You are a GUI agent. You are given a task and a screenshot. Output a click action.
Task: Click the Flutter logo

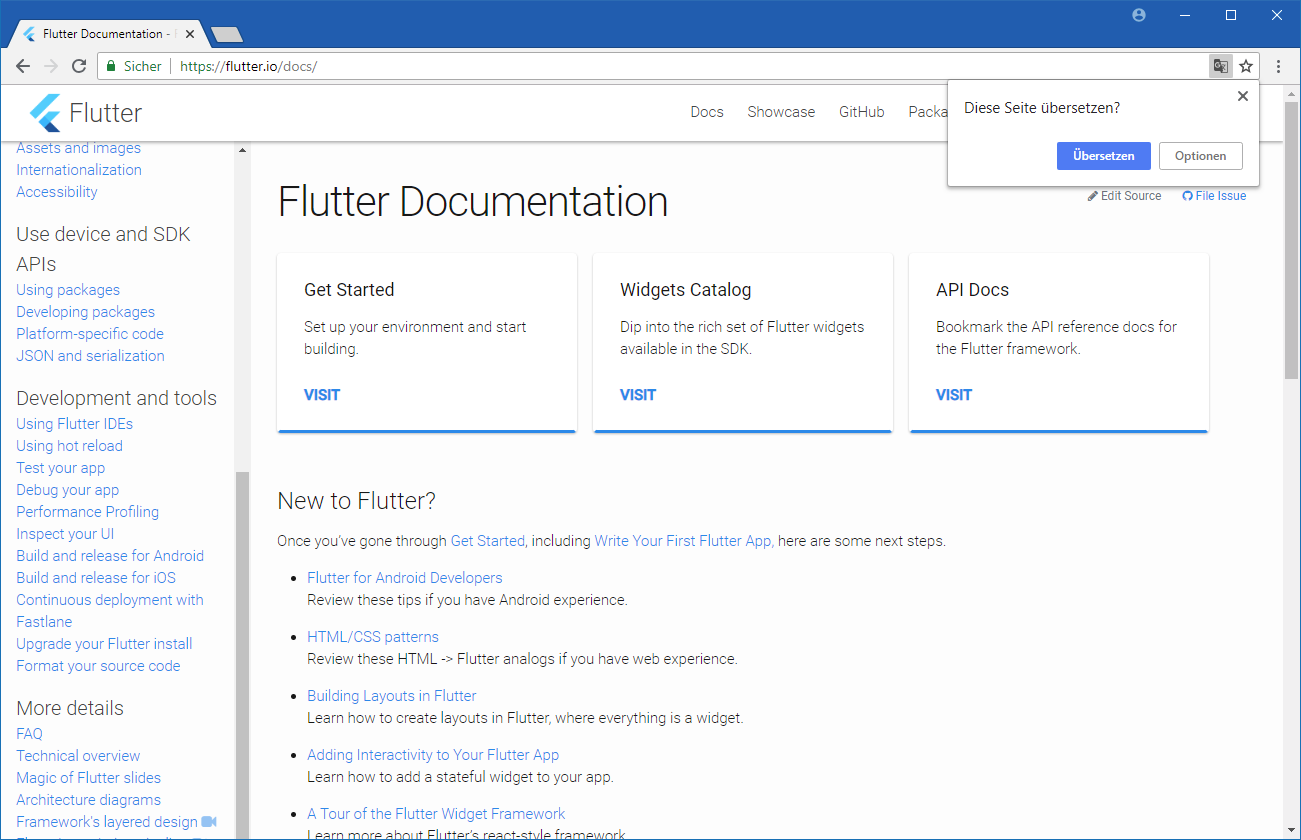pyautogui.click(x=86, y=113)
